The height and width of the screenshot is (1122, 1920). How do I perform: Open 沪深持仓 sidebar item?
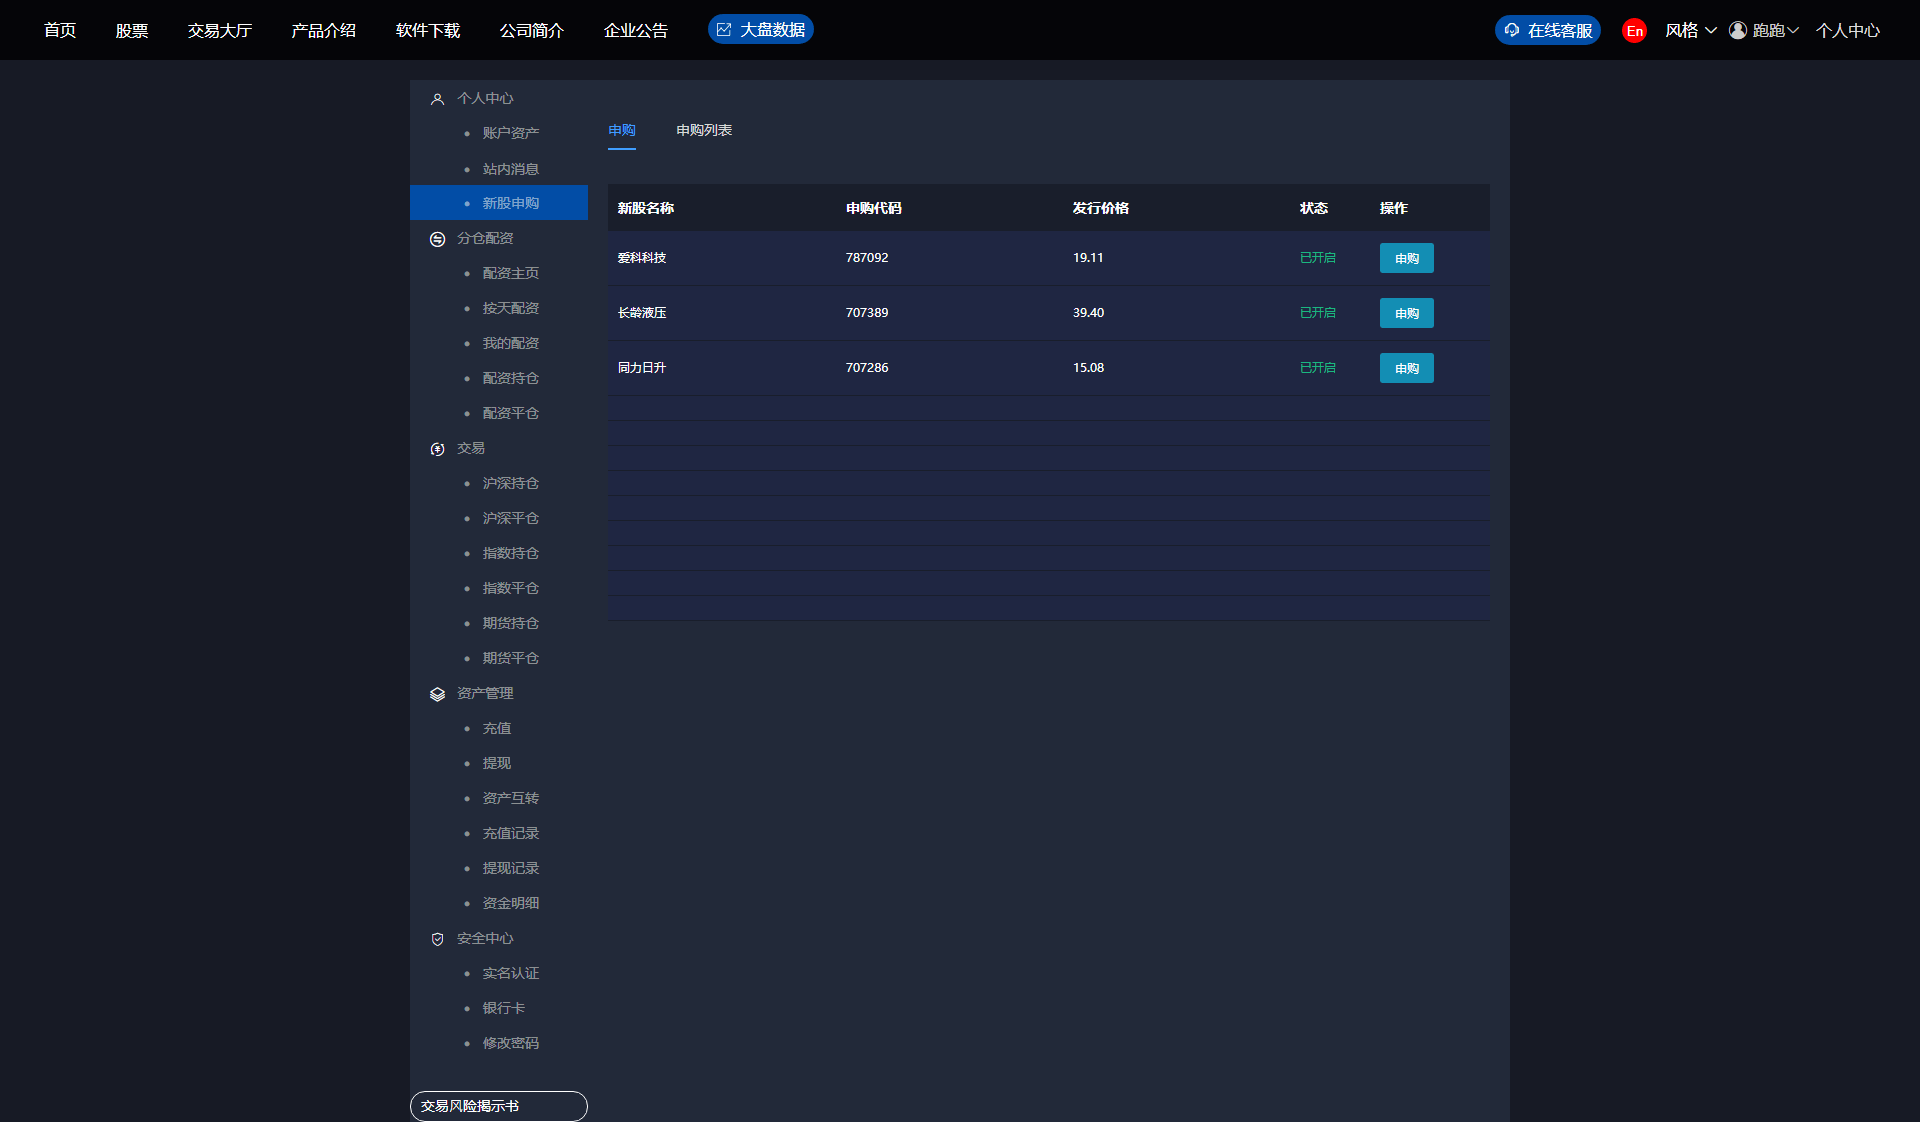(x=510, y=483)
